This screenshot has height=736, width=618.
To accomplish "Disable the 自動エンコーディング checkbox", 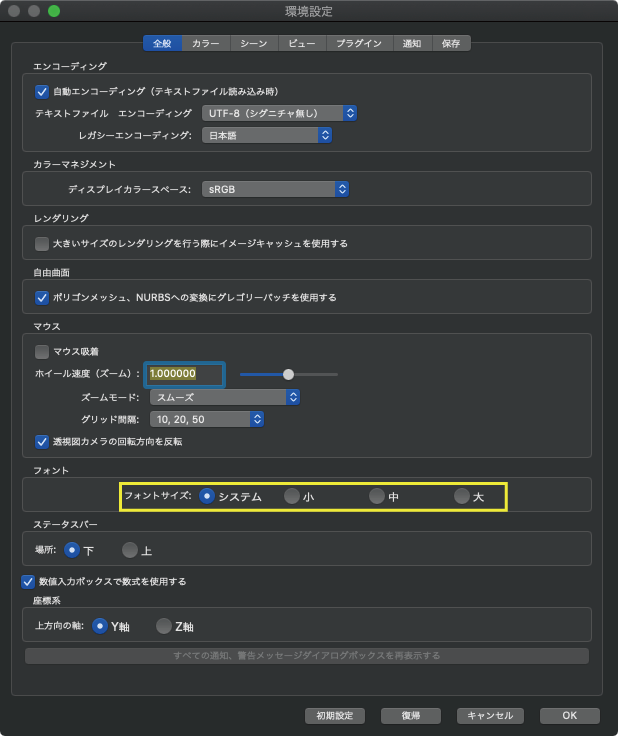I will [x=42, y=91].
